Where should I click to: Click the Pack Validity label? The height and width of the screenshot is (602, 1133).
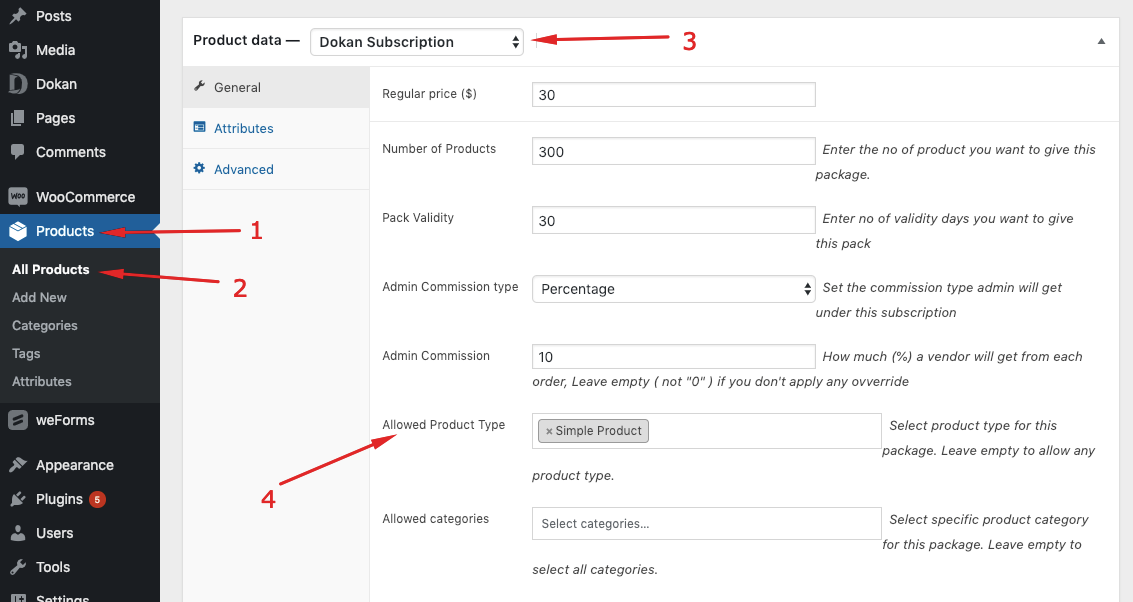tap(418, 218)
